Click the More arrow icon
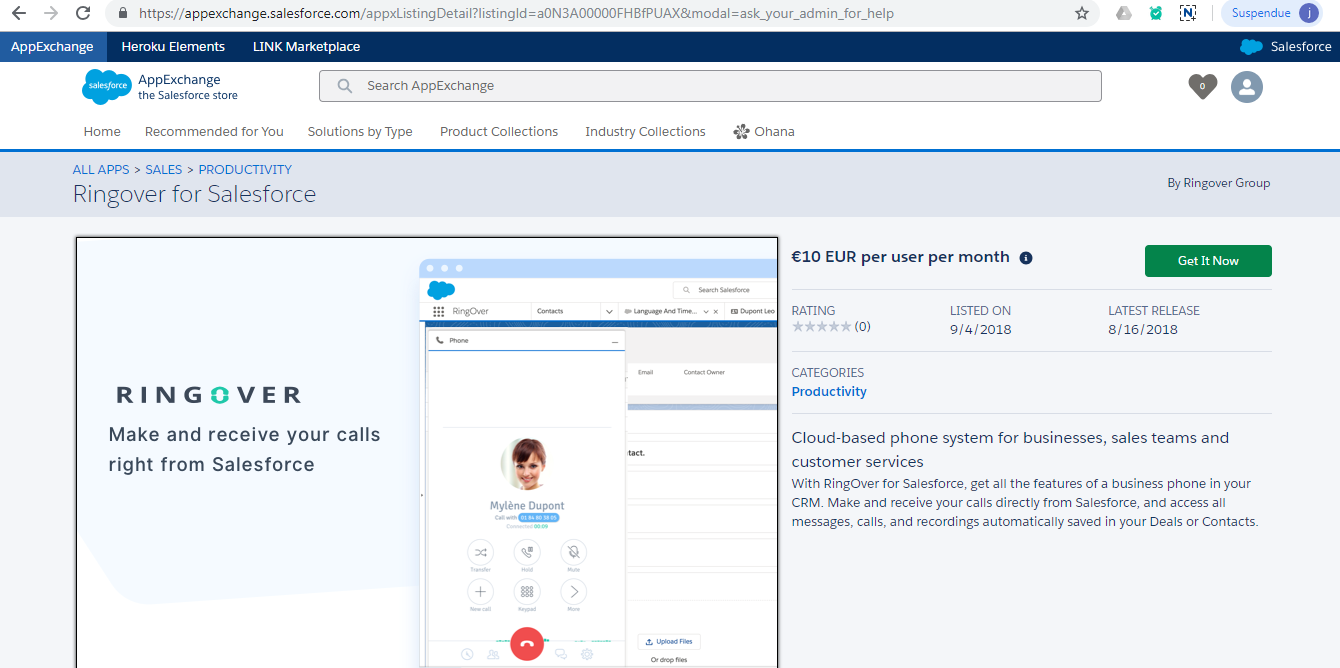 [574, 591]
